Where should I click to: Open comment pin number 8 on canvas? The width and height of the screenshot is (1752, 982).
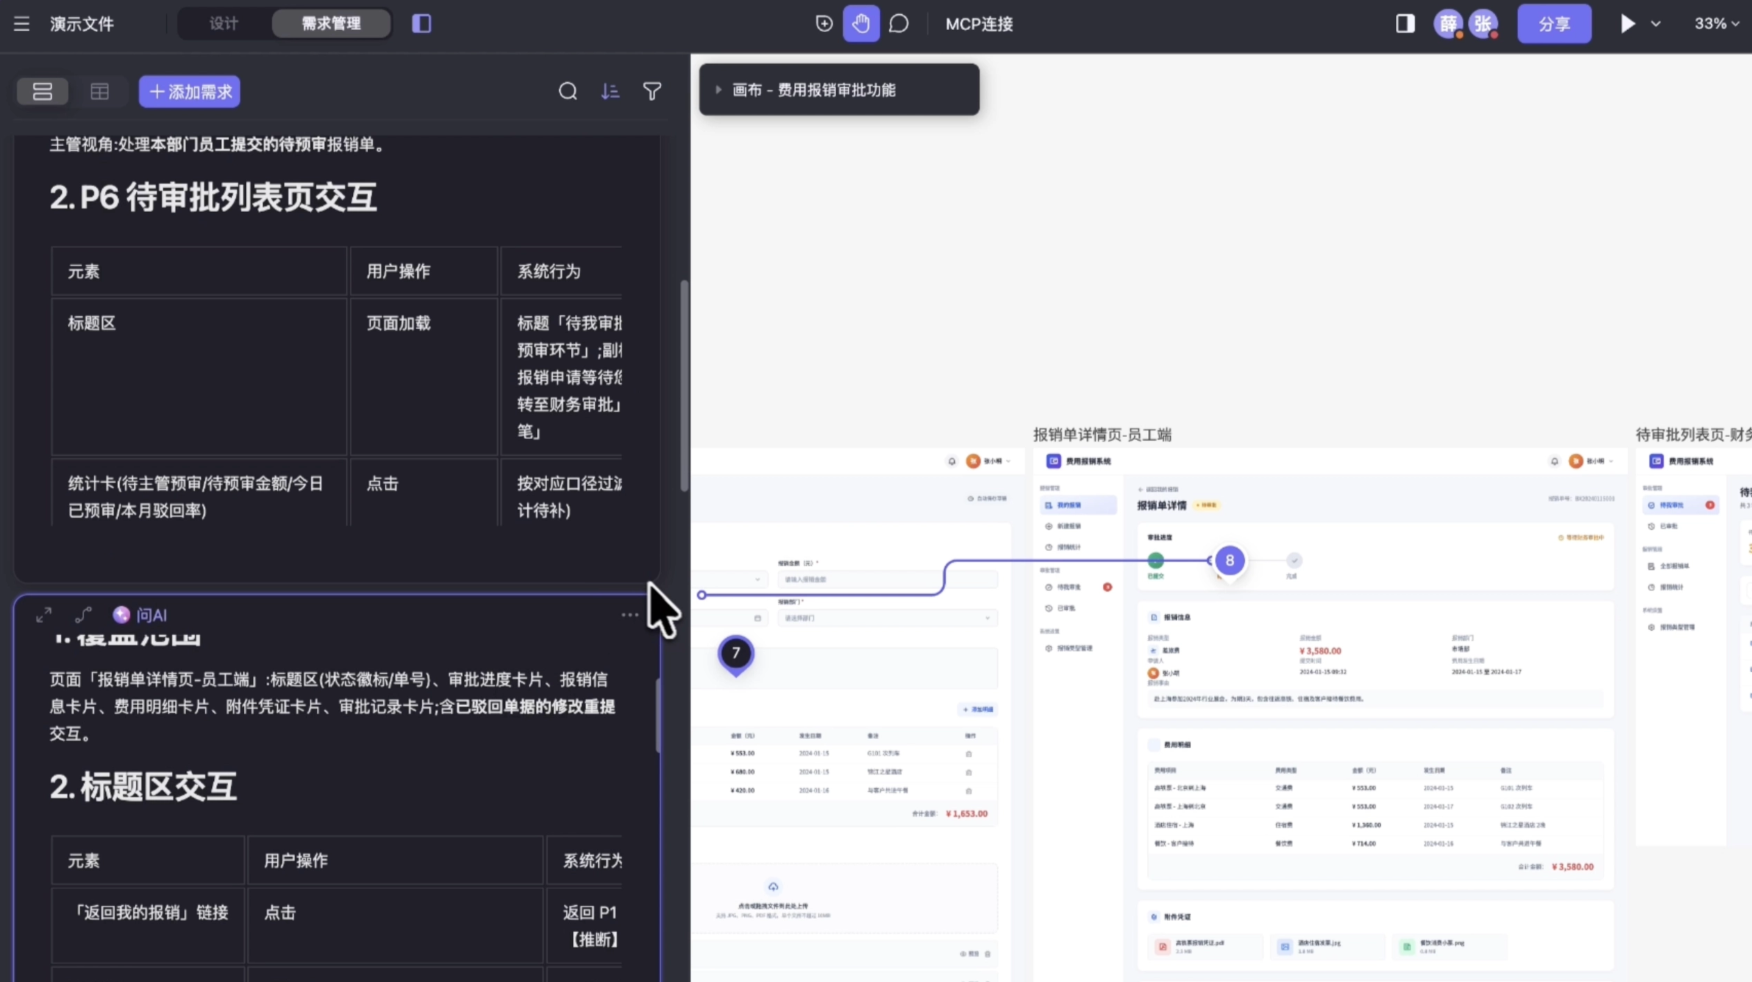pyautogui.click(x=1230, y=561)
